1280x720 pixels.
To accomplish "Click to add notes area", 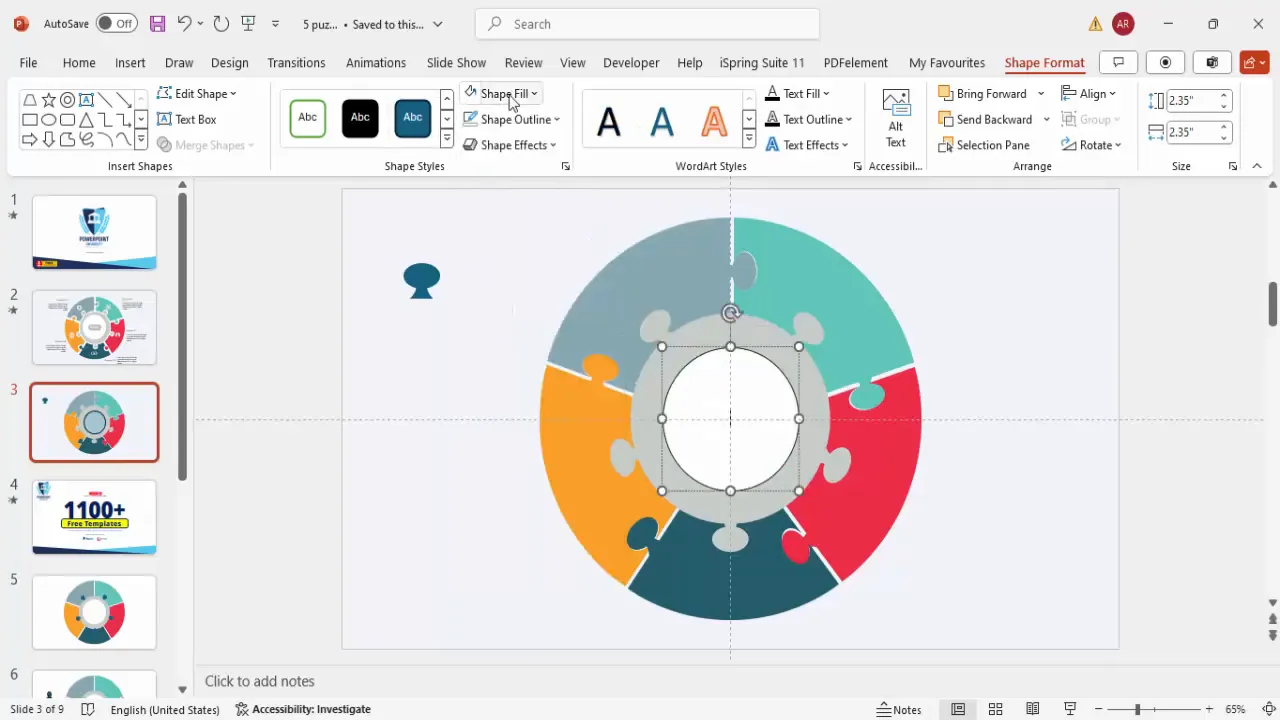I will coord(260,681).
